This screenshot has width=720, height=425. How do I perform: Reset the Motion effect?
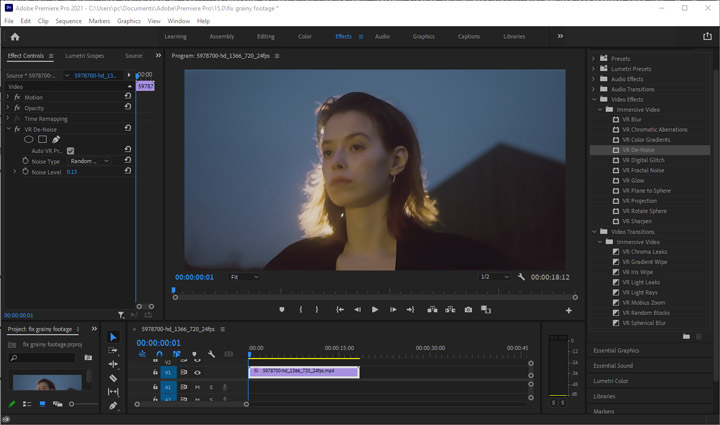pos(128,96)
